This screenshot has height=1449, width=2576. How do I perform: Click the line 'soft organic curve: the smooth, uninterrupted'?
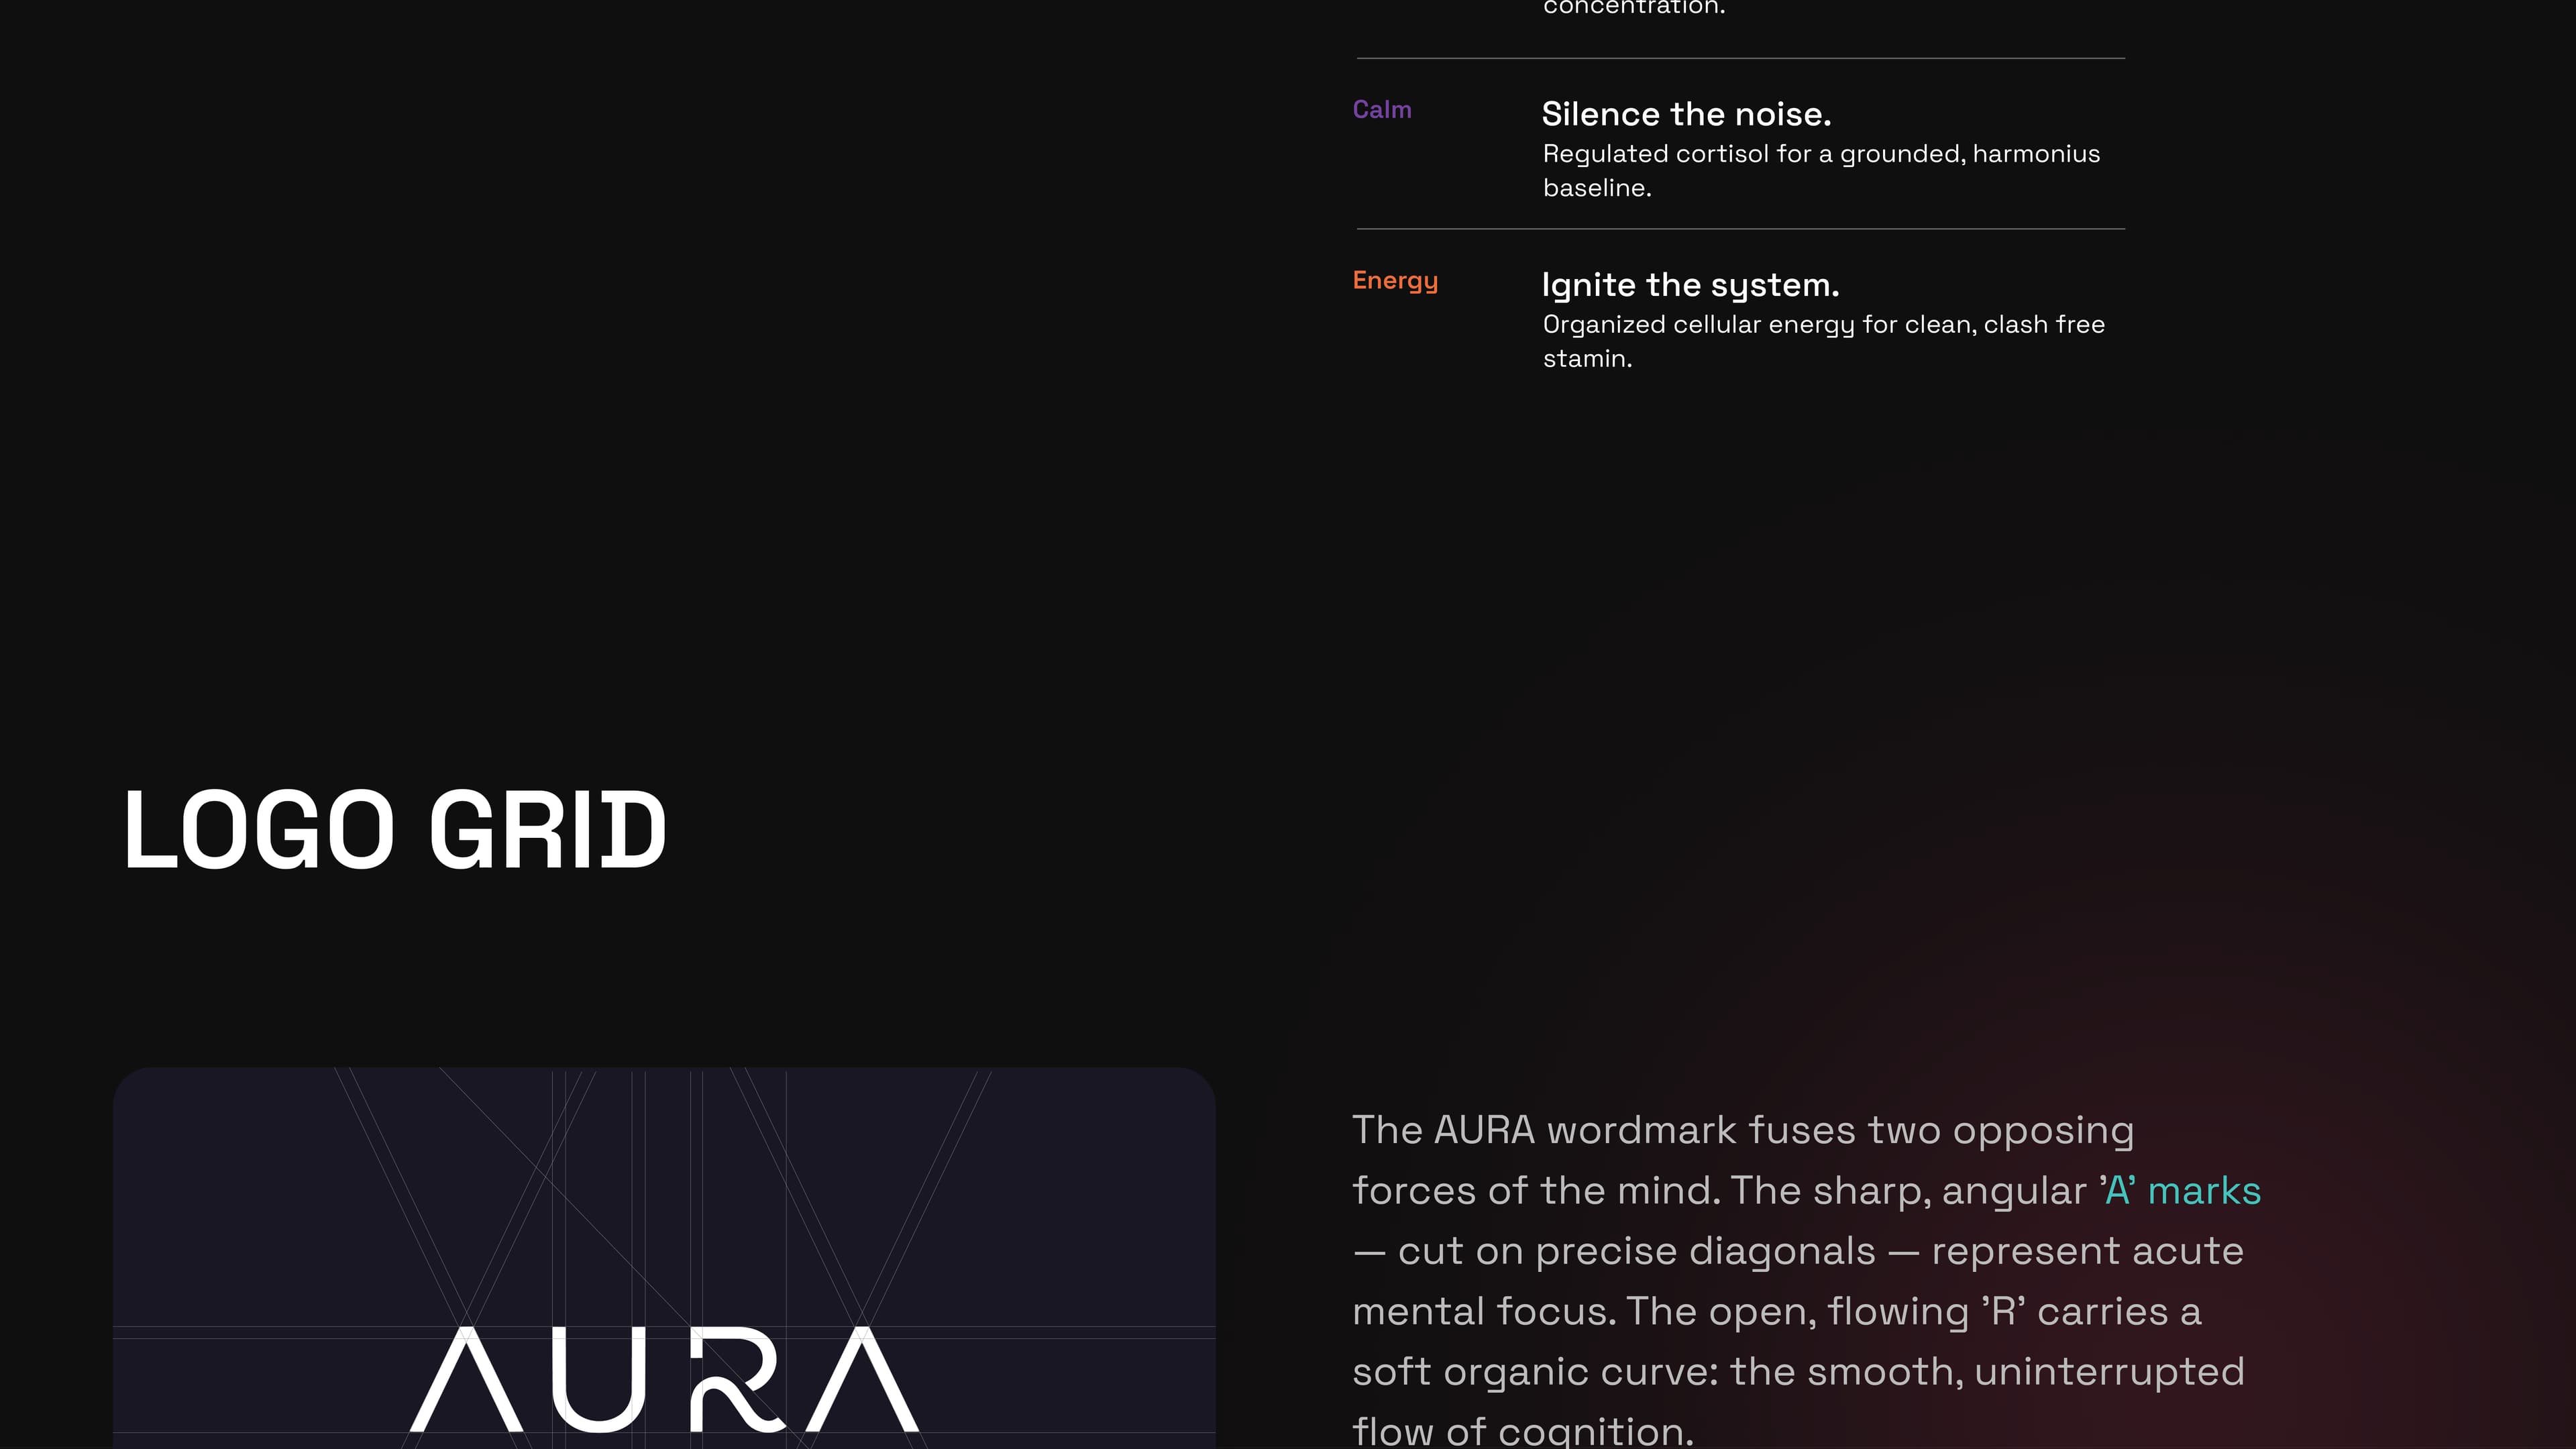pyautogui.click(x=1798, y=1371)
